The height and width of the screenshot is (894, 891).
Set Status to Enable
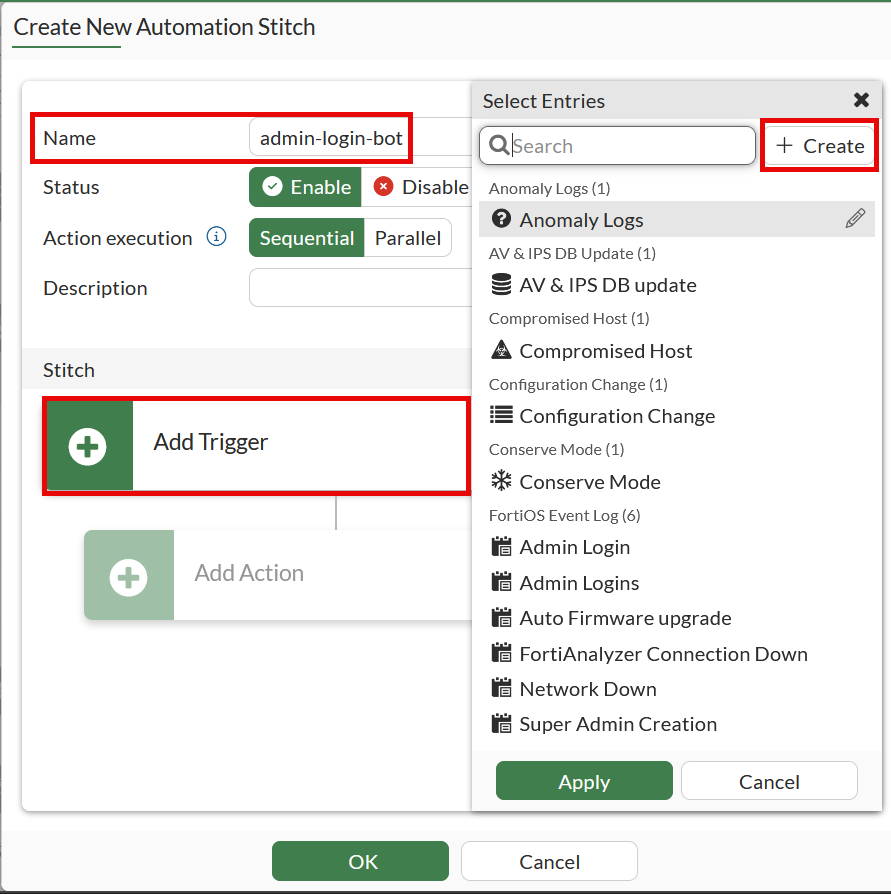tap(306, 187)
